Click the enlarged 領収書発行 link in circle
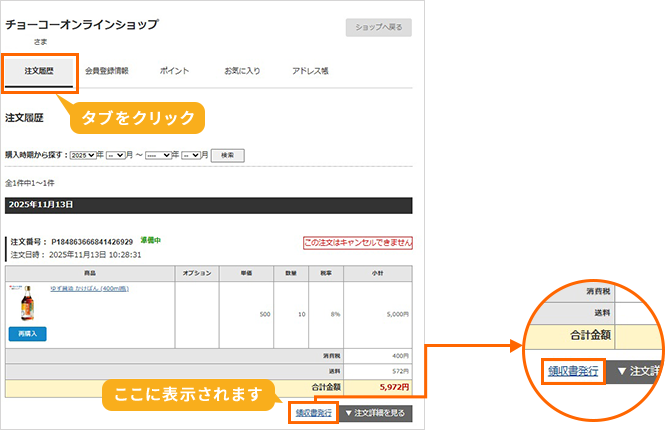665x430 pixels. click(572, 371)
